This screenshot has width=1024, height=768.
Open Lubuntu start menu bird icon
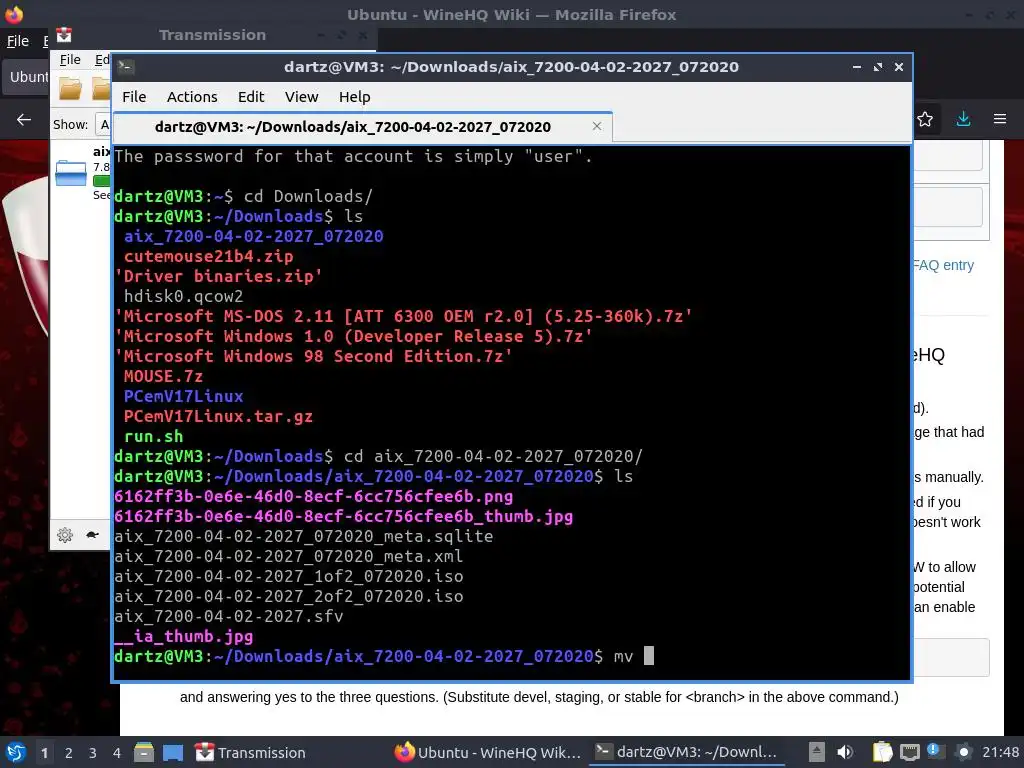coord(16,752)
